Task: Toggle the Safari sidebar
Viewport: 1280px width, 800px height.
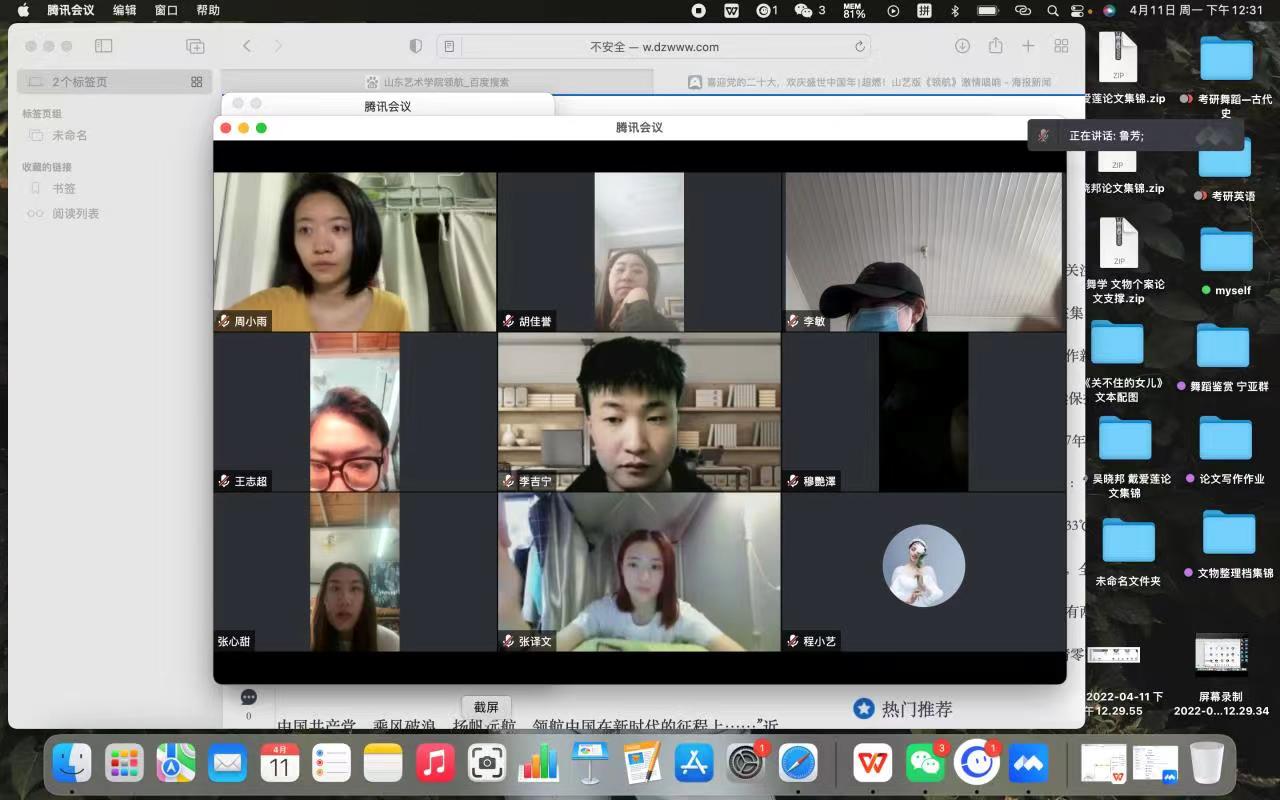Action: click(103, 46)
